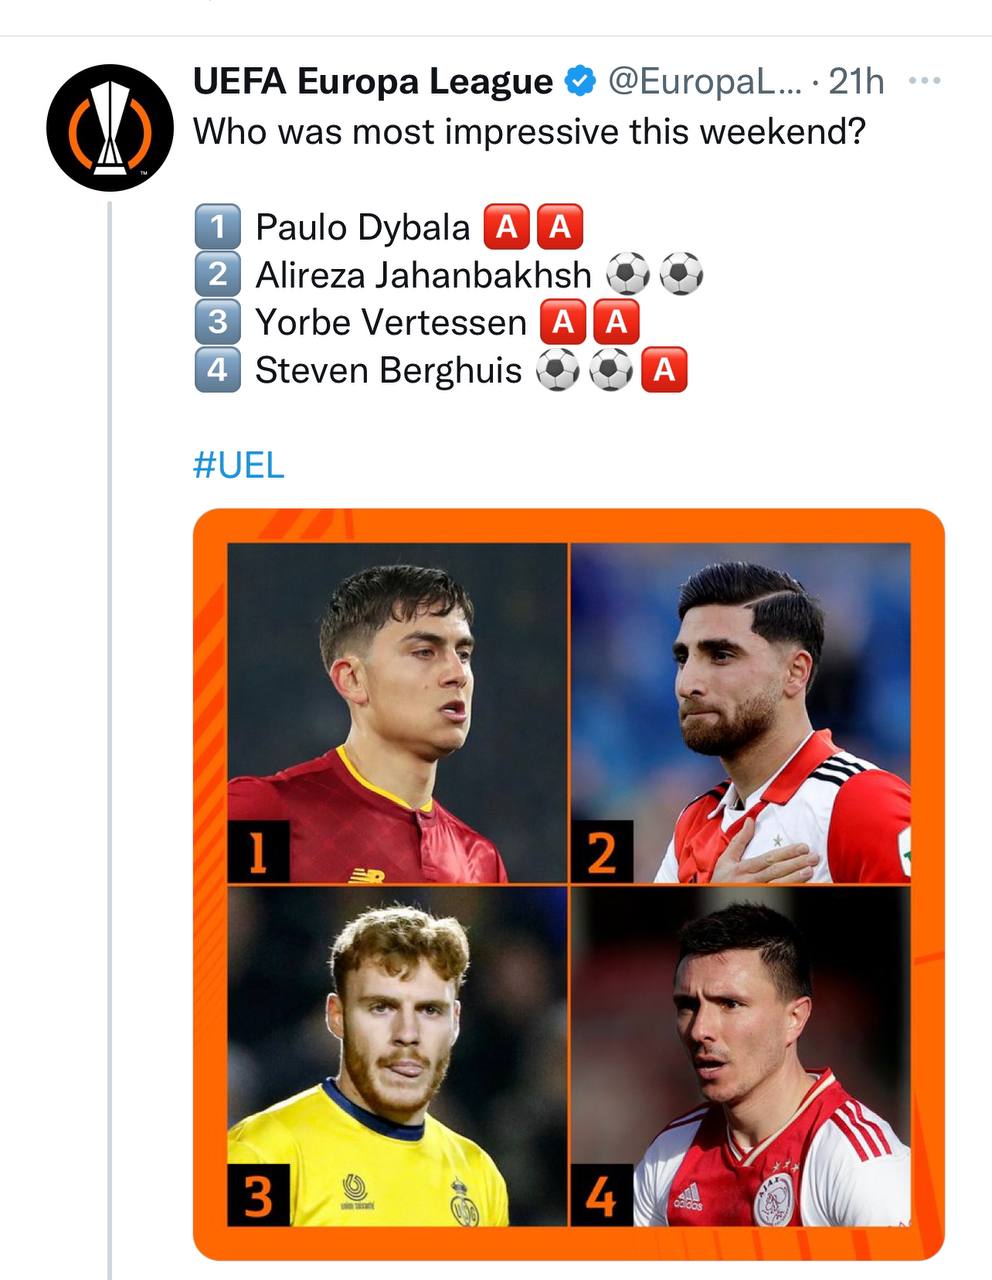This screenshot has height=1280, width=992.
Task: Click the orange number 1 badge on image
Action: [258, 851]
